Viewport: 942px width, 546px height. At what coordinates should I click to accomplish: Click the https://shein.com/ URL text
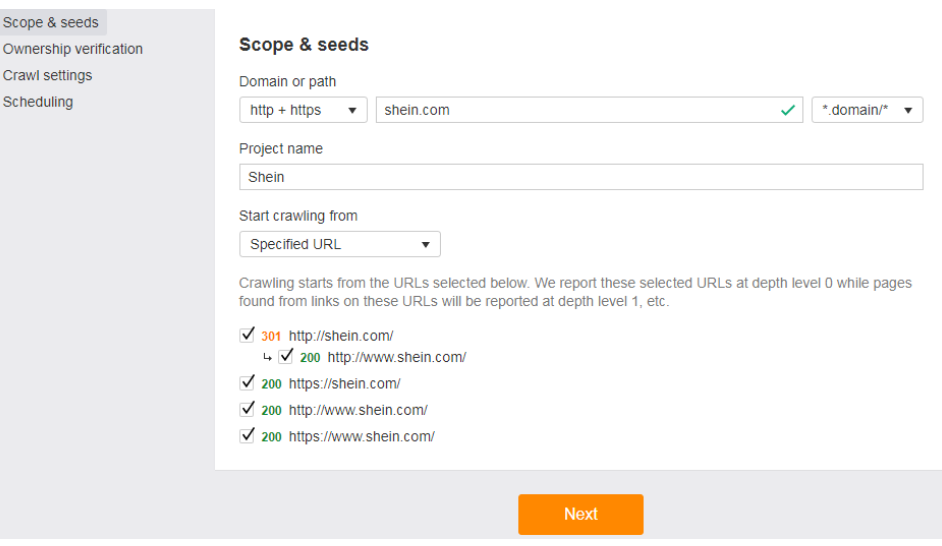click(x=344, y=384)
